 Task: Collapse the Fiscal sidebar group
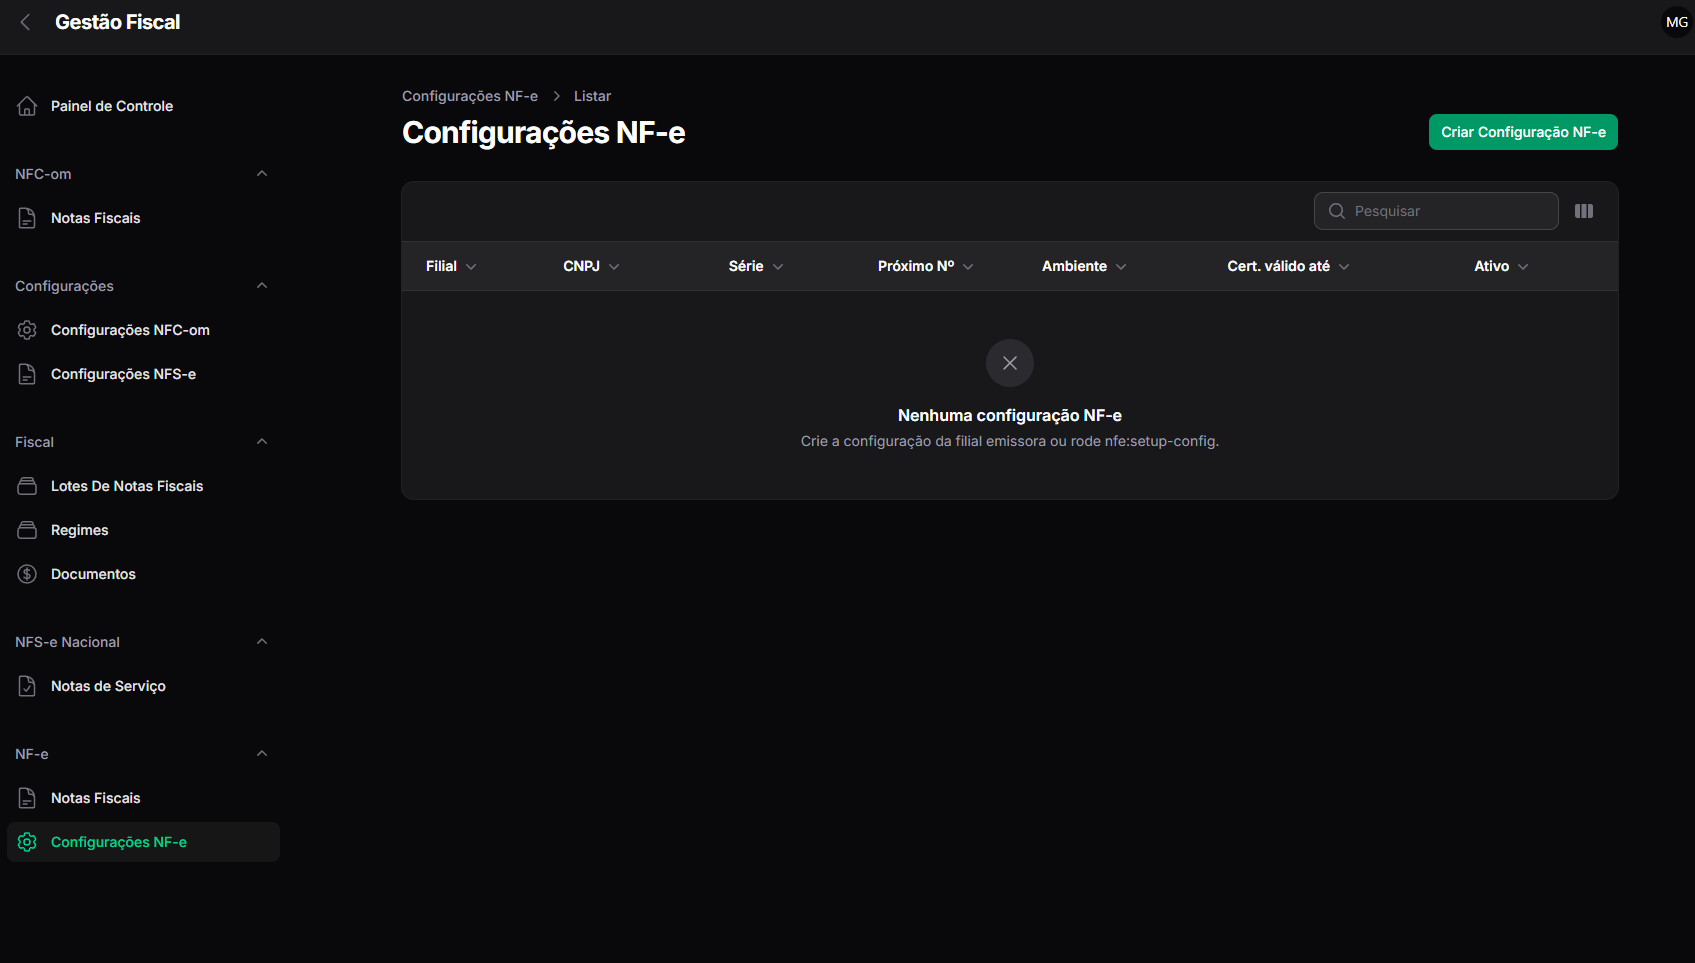point(262,442)
